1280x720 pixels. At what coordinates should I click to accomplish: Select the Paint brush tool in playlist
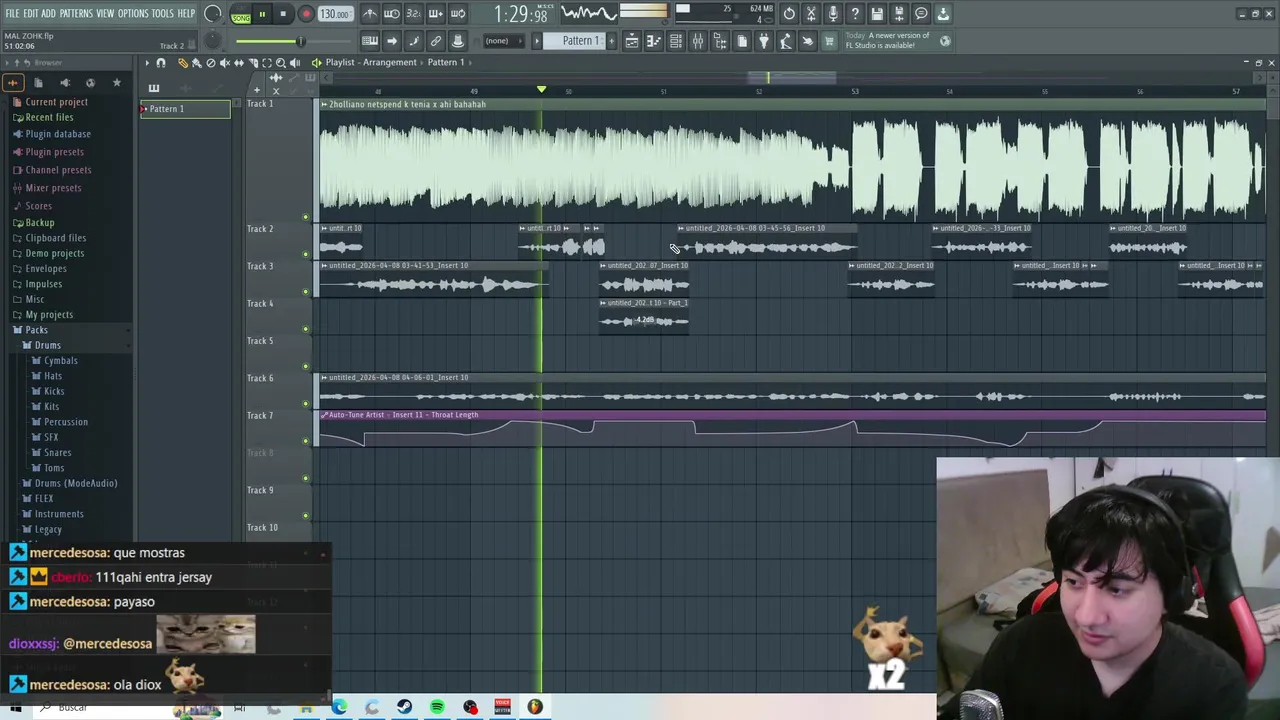tap(196, 62)
